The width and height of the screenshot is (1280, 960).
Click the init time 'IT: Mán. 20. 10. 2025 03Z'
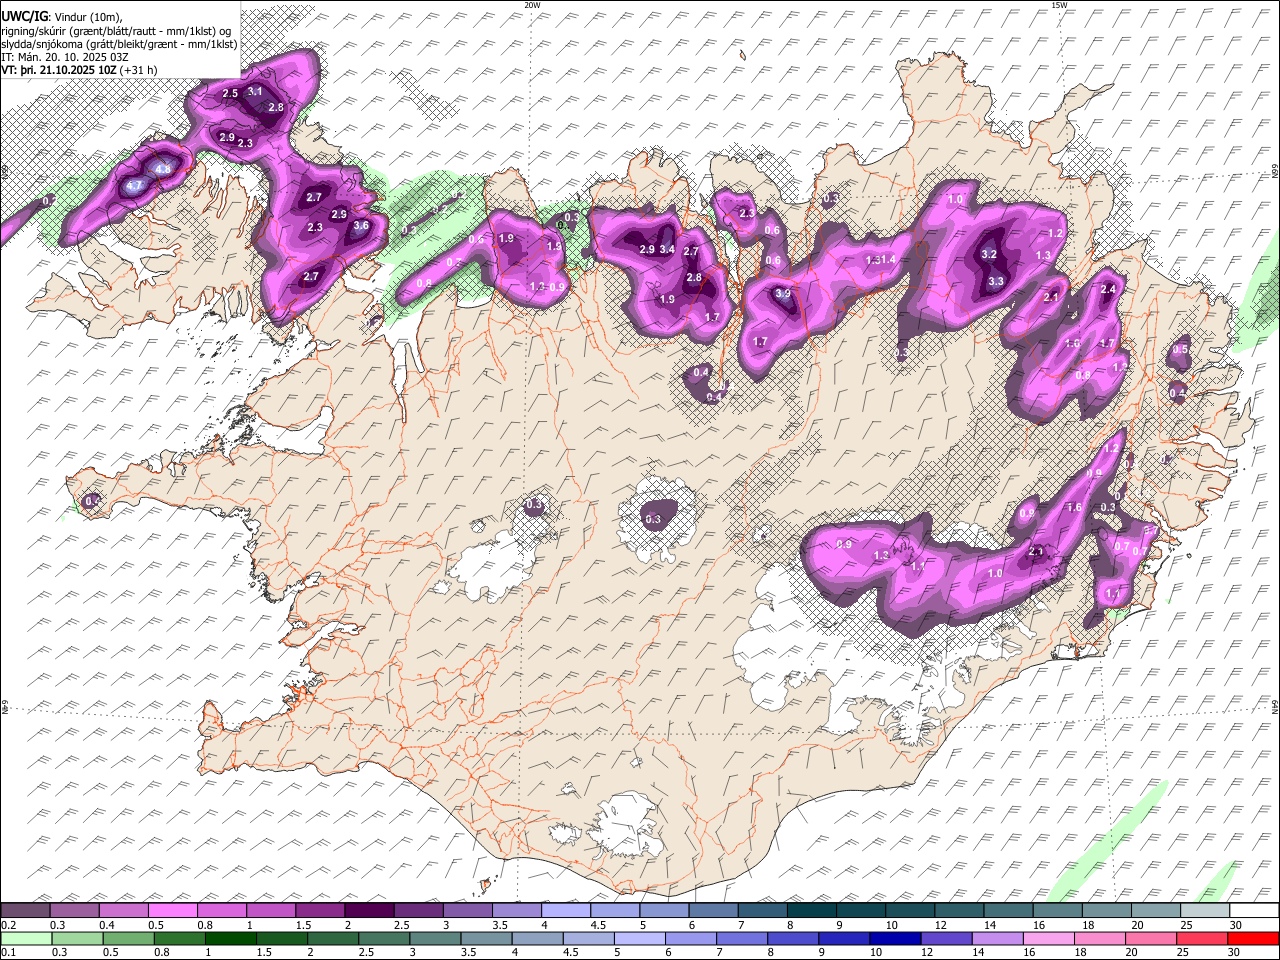tap(66, 57)
